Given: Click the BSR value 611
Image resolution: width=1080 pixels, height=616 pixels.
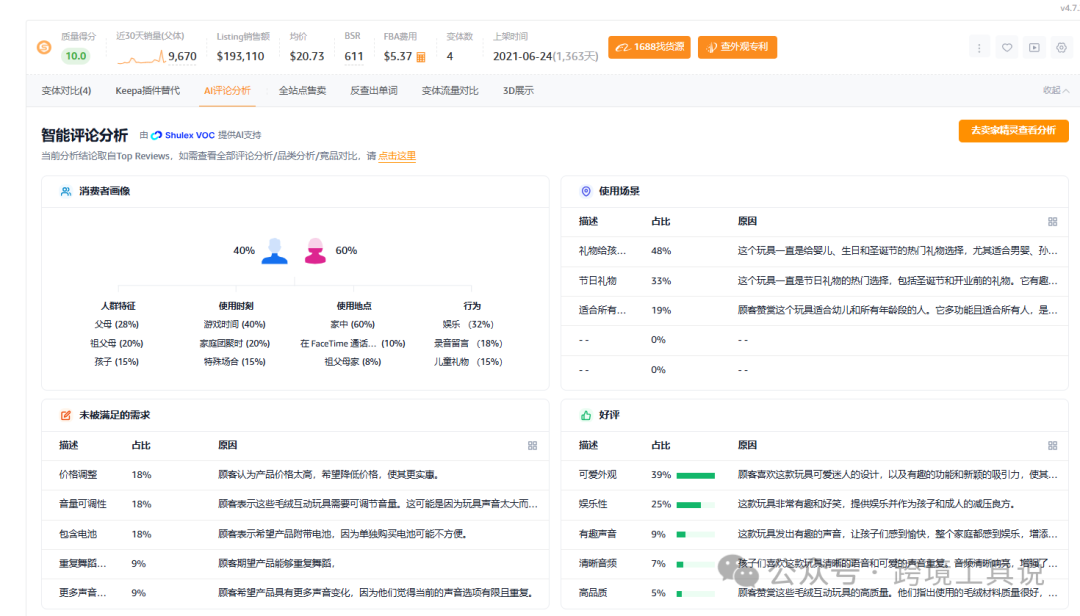Looking at the screenshot, I should click(354, 57).
